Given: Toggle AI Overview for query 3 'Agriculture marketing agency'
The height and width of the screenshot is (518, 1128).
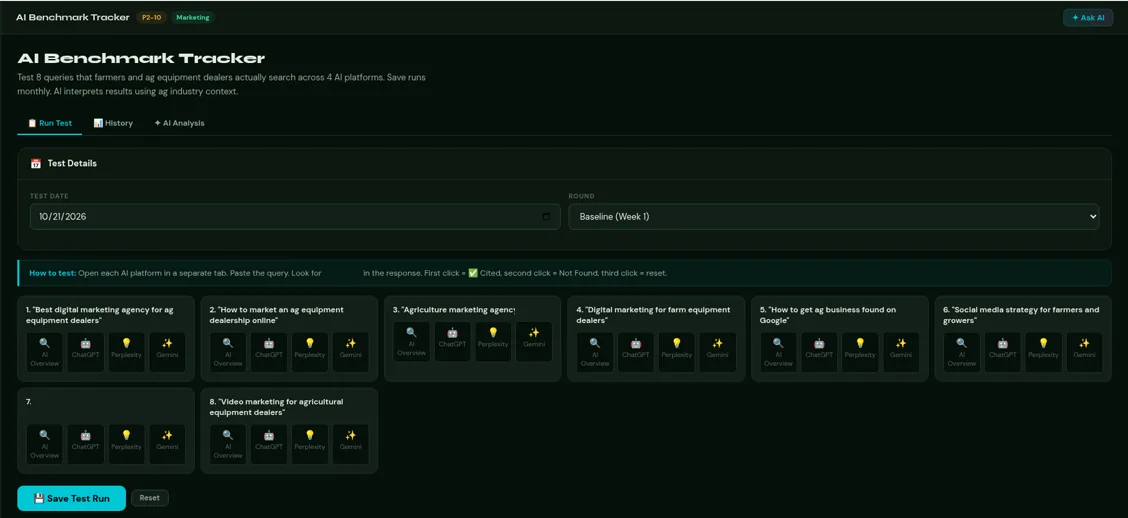Looking at the screenshot, I should click(x=411, y=342).
